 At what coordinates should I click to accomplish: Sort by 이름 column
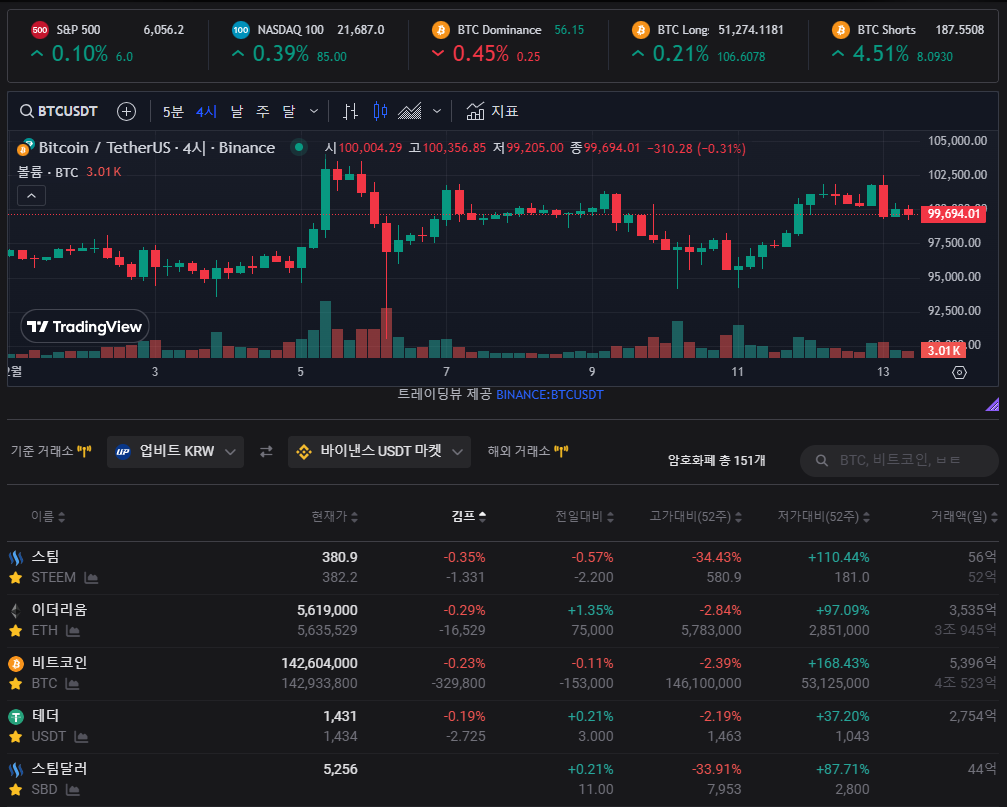[48, 516]
